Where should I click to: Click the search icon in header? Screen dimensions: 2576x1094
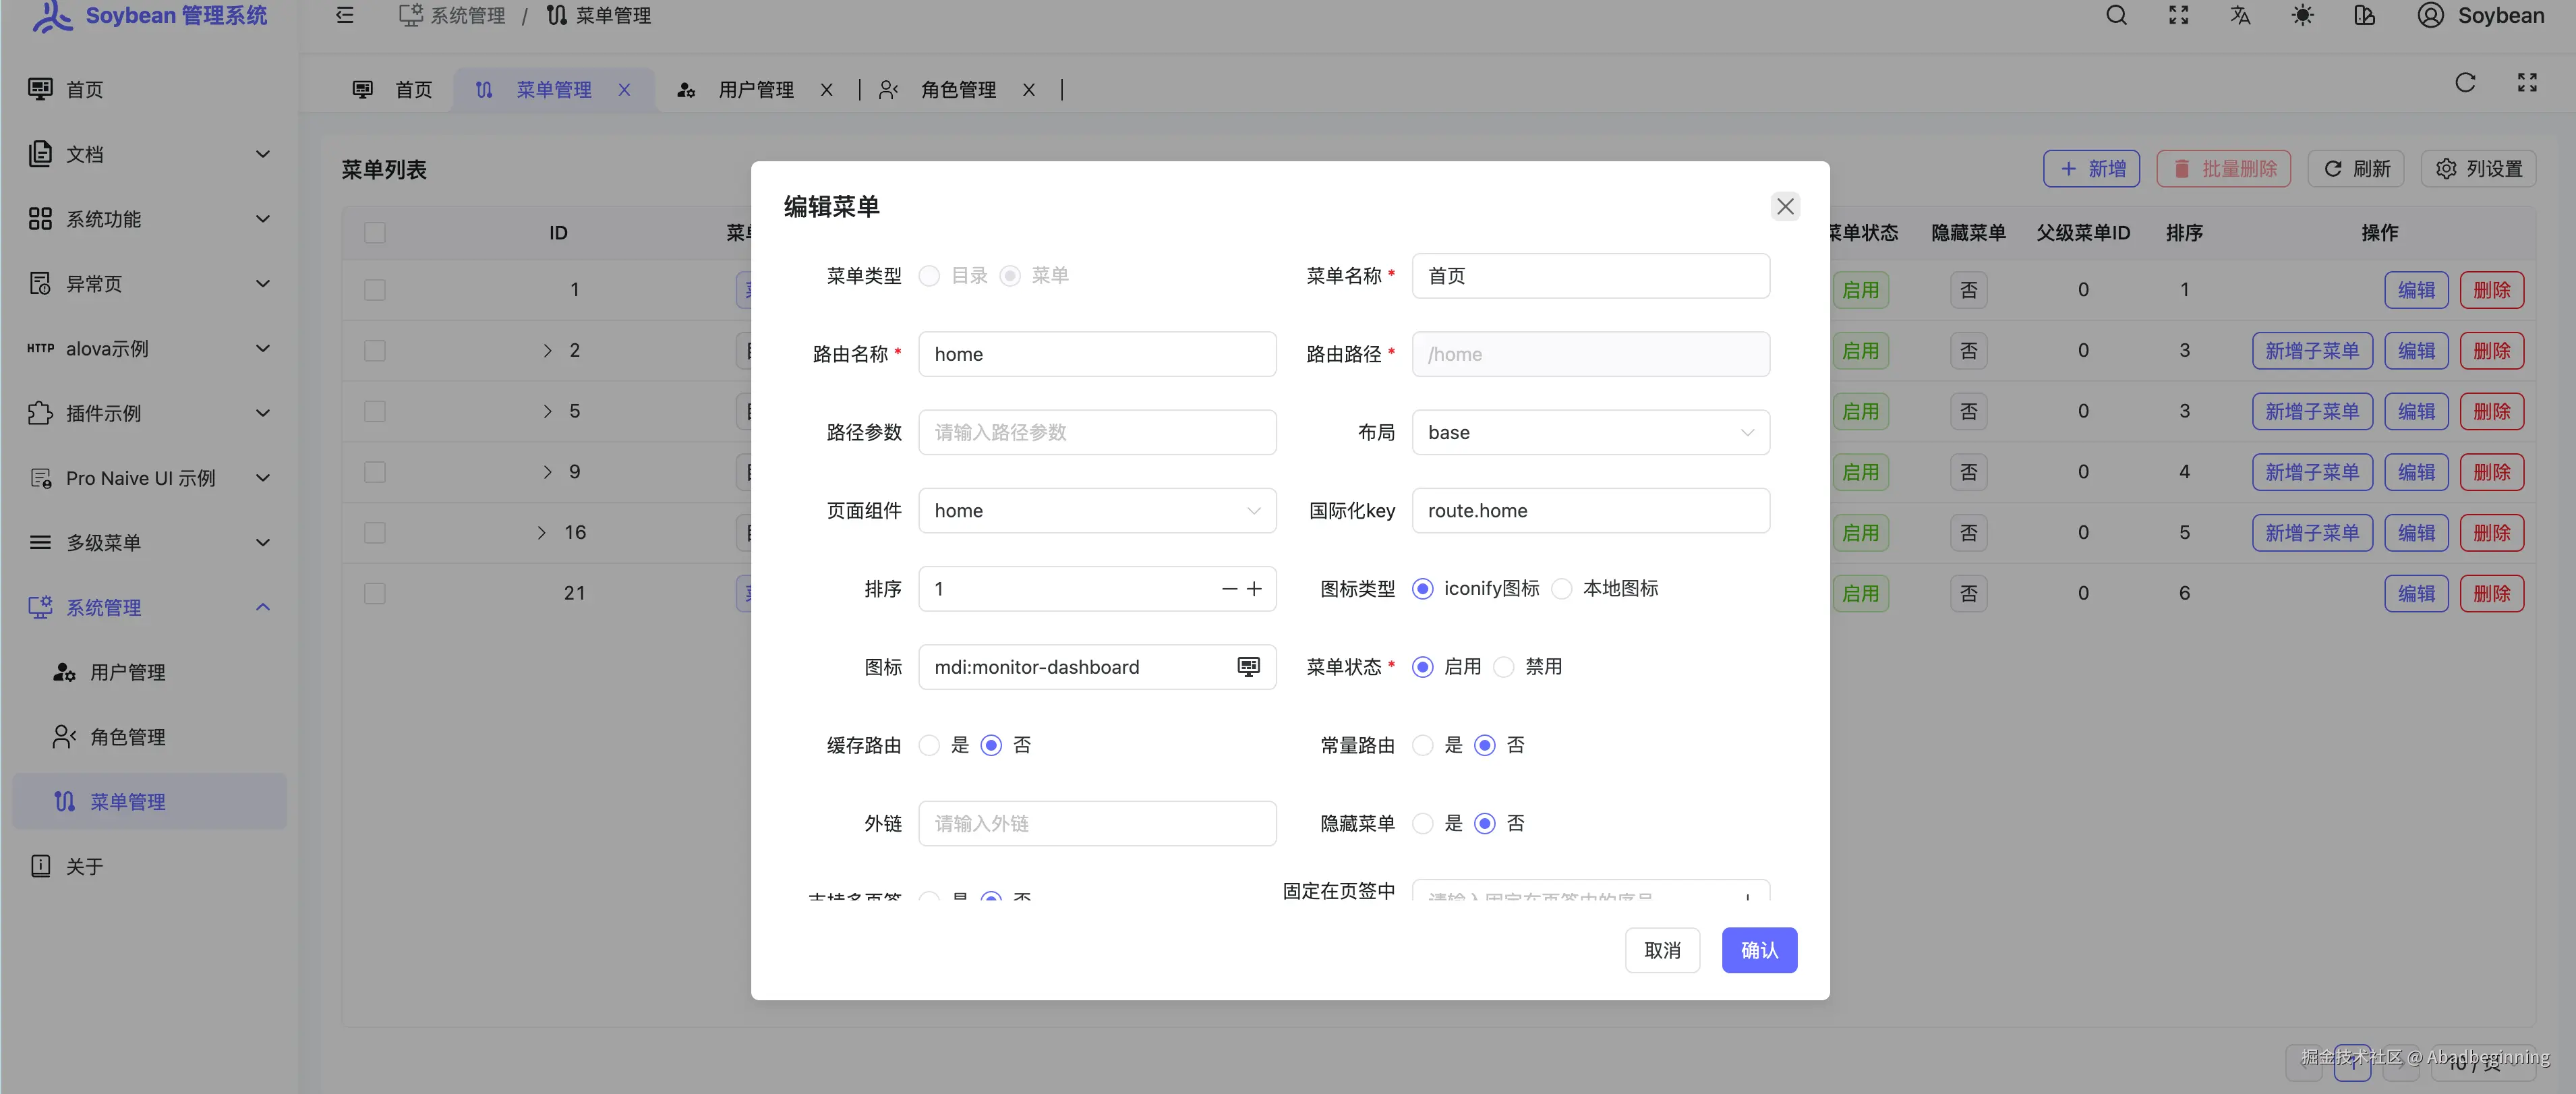click(2116, 16)
